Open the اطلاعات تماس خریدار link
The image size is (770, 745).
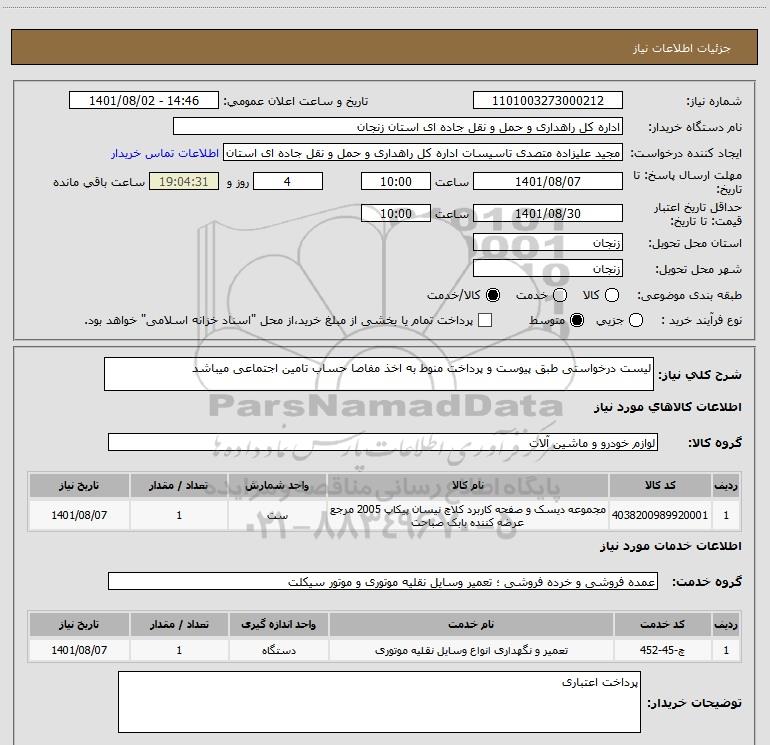coord(165,153)
